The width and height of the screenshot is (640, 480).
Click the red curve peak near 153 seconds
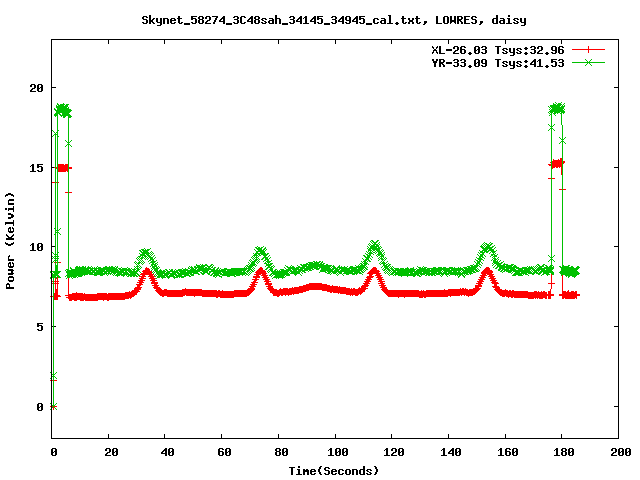[487, 271]
